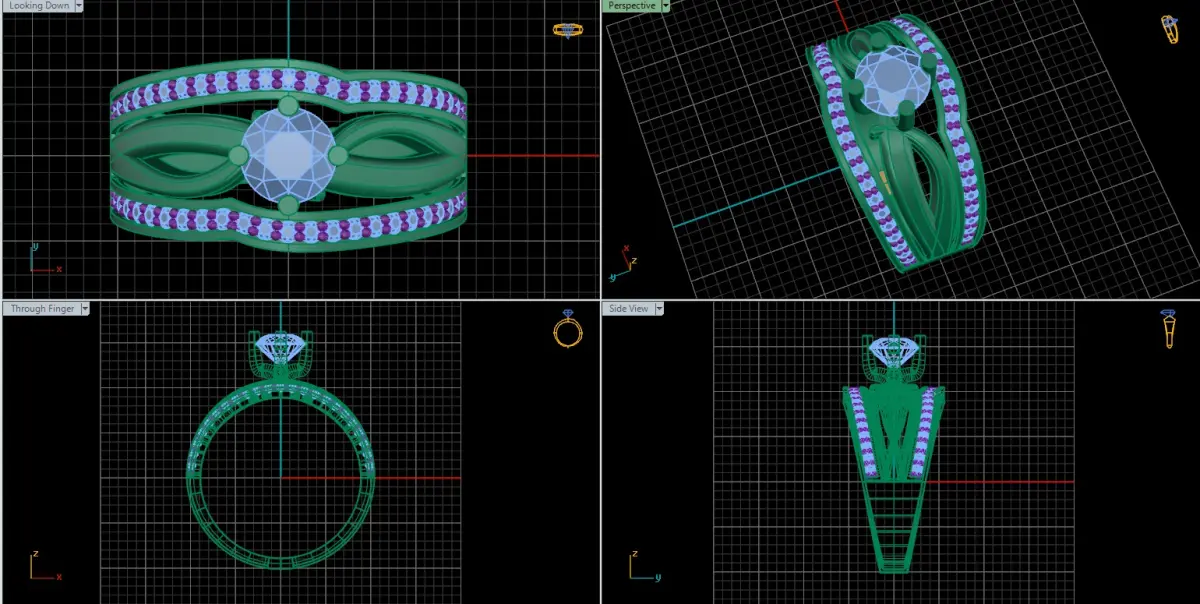Select the Looking Down viewport title
The image size is (1200, 604).
click(38, 5)
